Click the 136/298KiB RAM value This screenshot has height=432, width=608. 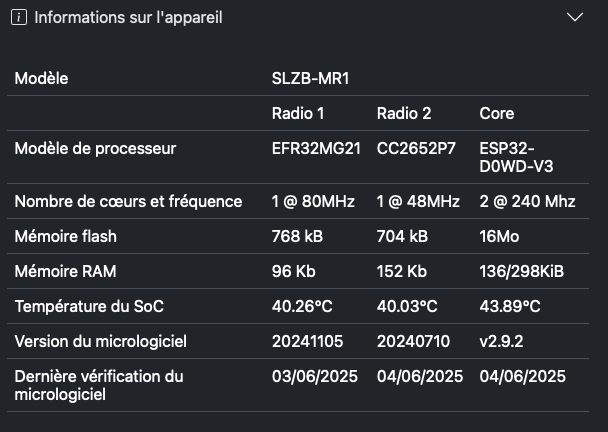point(522,271)
